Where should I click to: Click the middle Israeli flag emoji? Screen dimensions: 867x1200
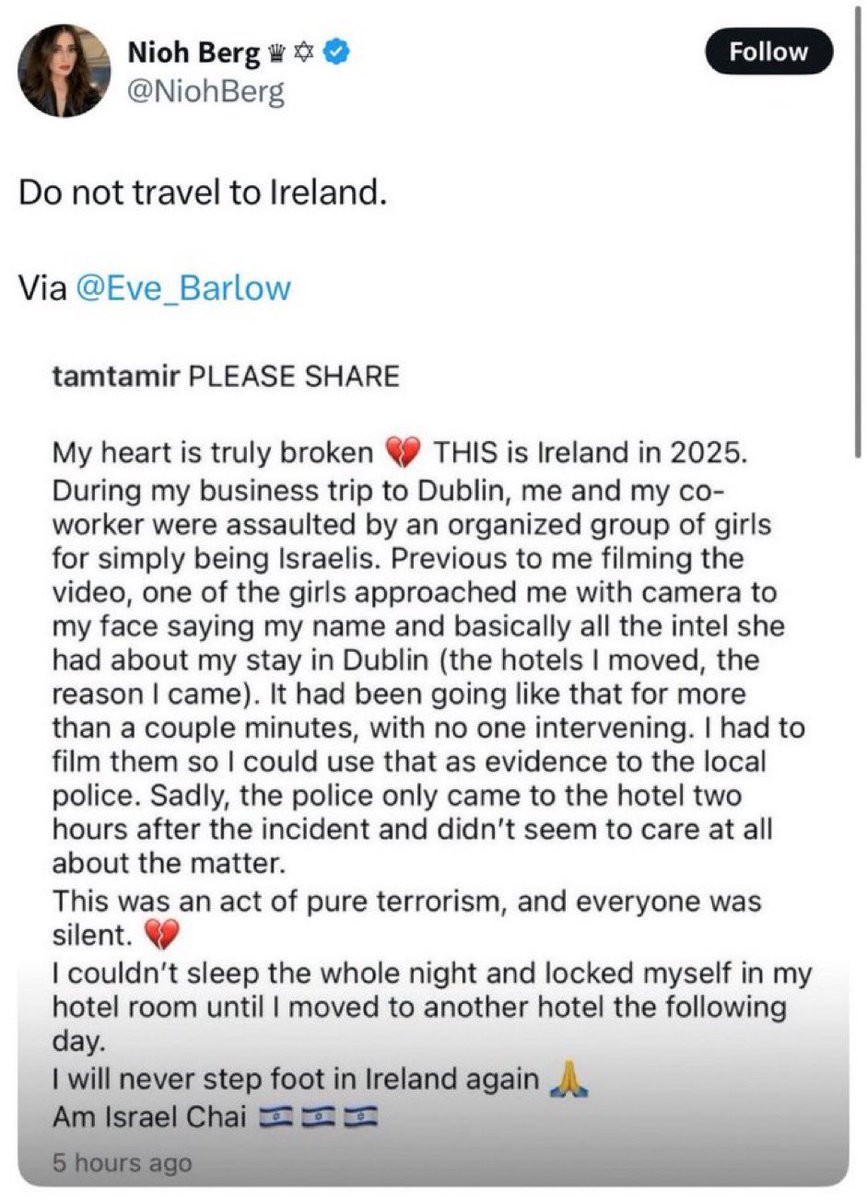[317, 1116]
